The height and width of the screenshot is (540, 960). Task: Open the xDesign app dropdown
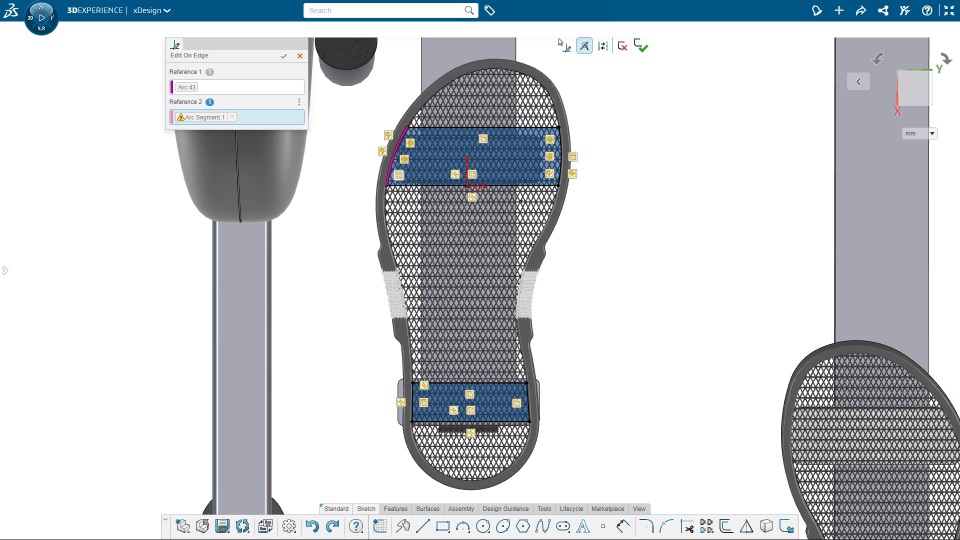(x=152, y=10)
